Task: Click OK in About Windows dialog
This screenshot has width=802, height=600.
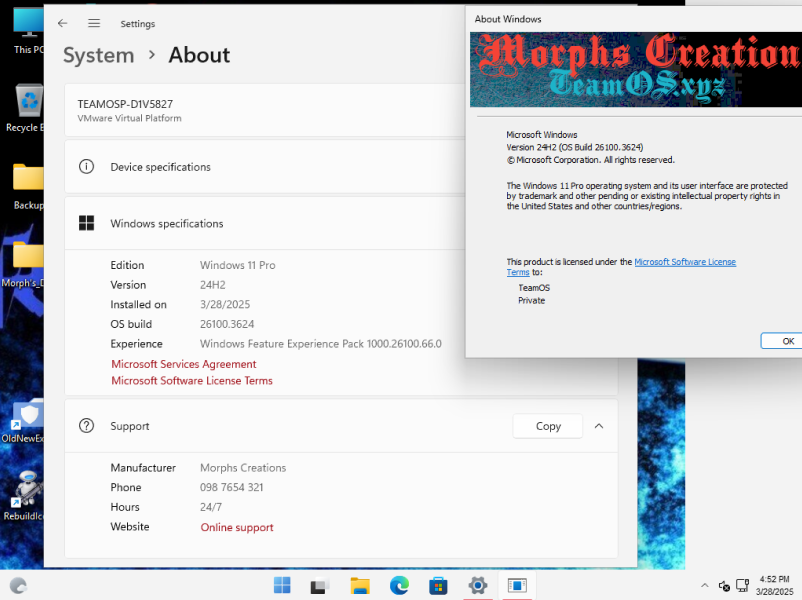Action: point(783,341)
